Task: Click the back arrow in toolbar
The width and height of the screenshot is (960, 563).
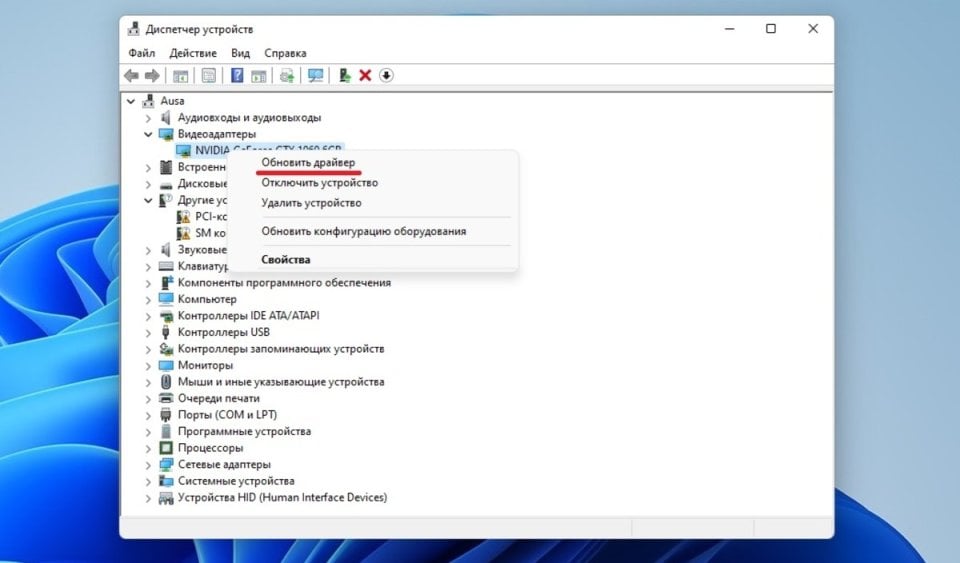Action: (x=131, y=76)
